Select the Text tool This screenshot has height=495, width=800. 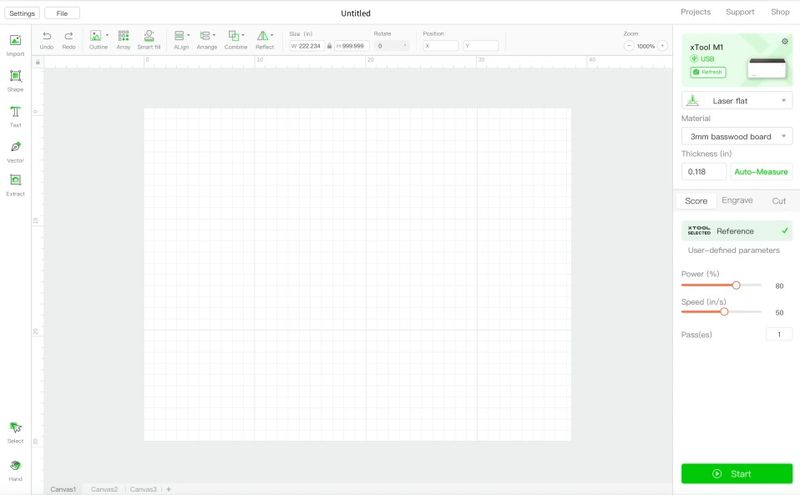point(15,113)
